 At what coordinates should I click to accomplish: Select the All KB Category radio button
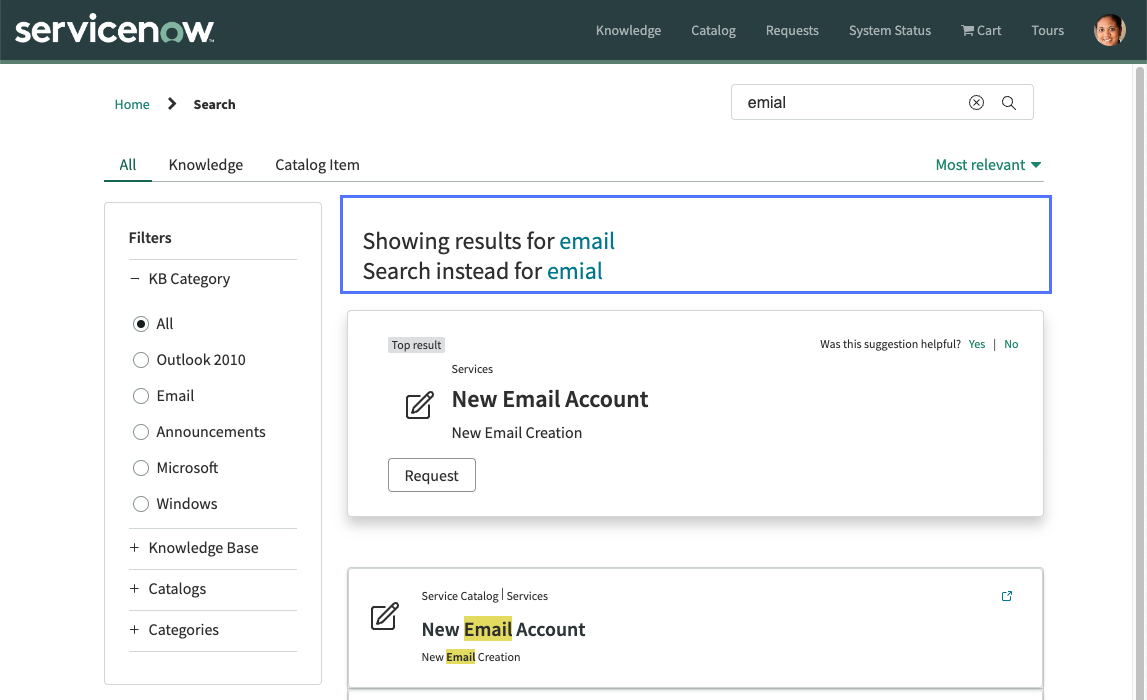tap(140, 324)
